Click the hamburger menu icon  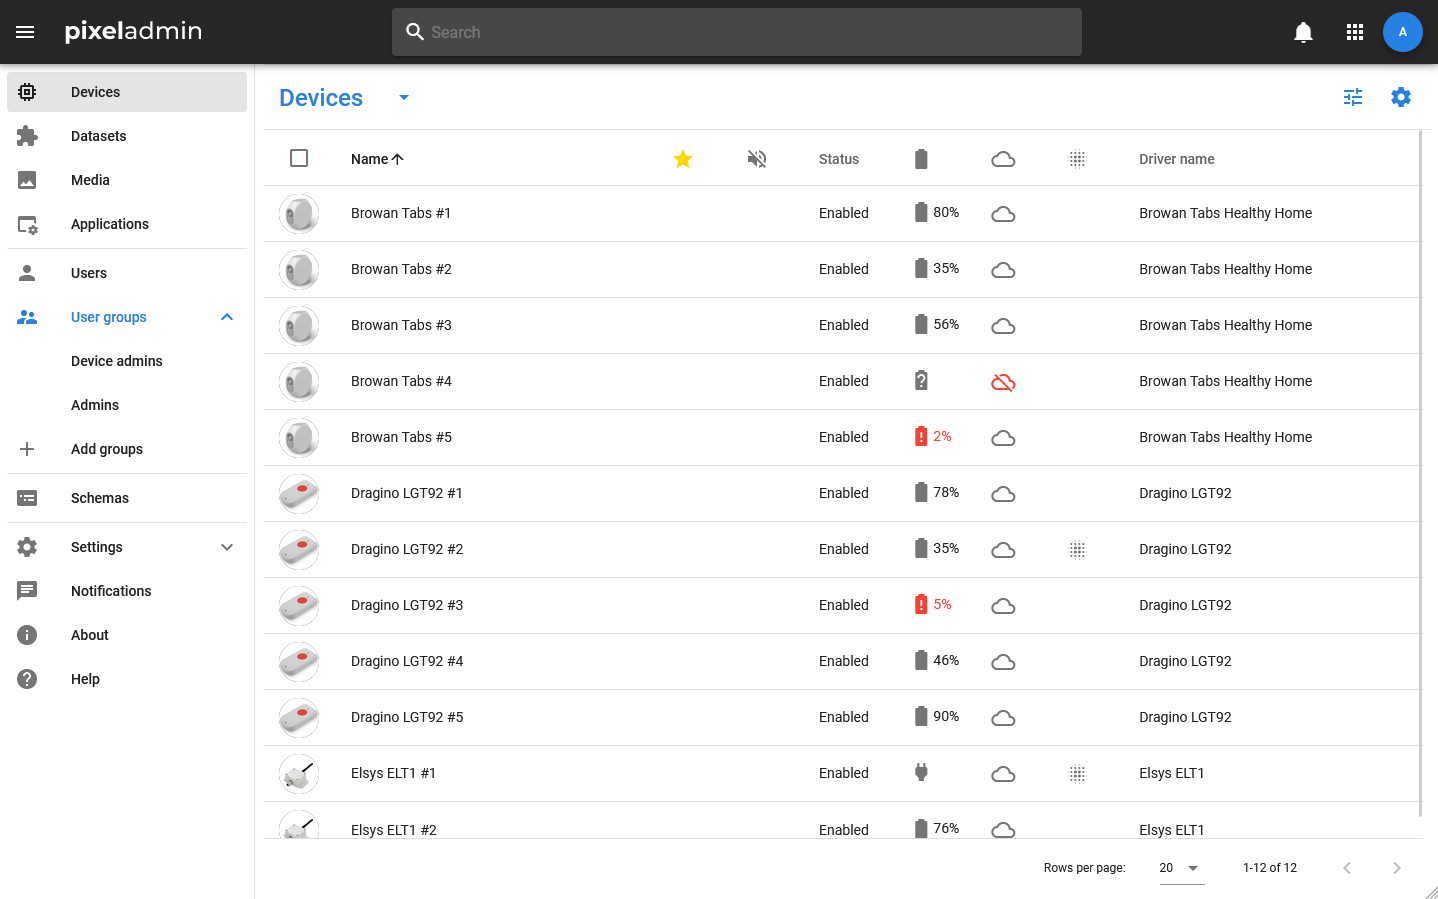tap(25, 32)
